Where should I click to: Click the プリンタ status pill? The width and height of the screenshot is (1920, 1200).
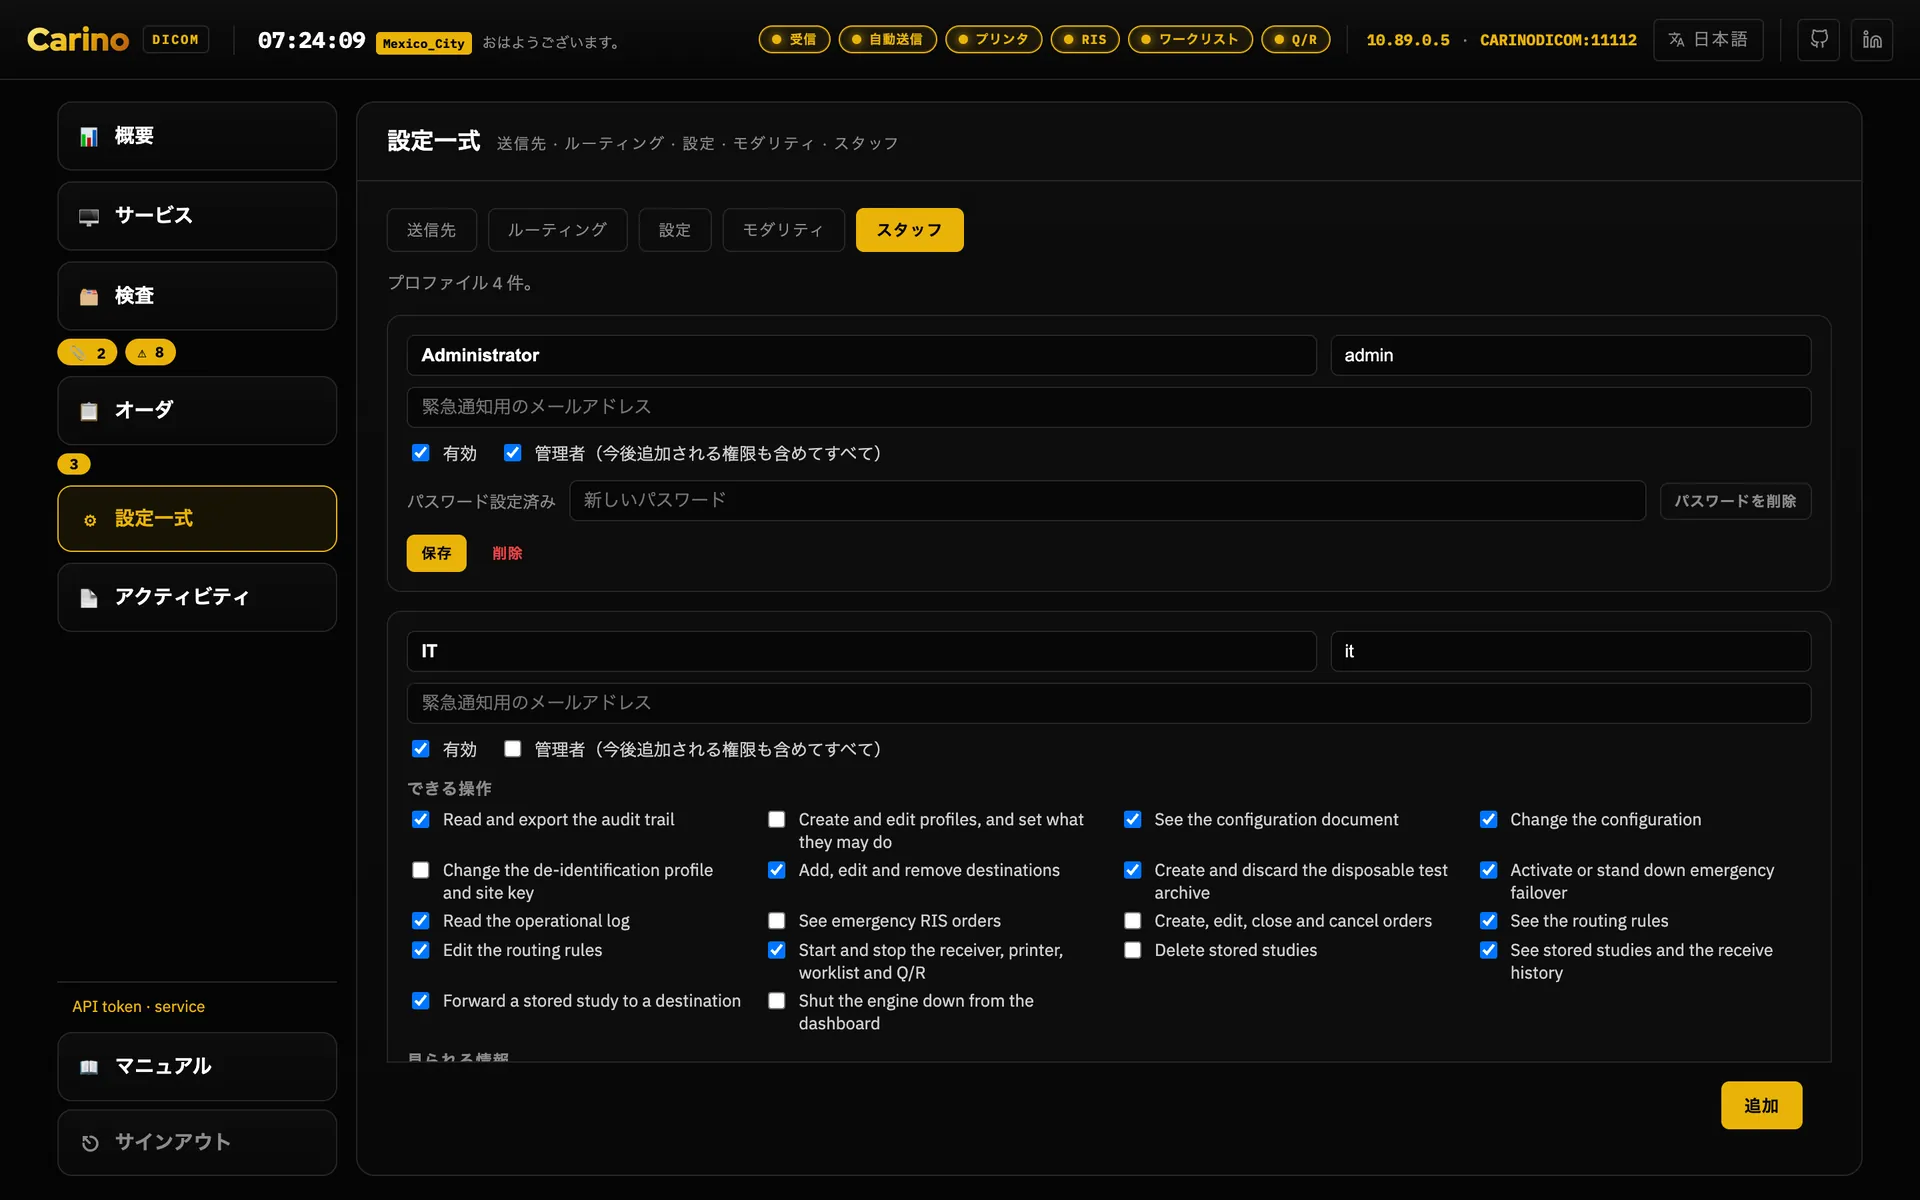coord(993,40)
